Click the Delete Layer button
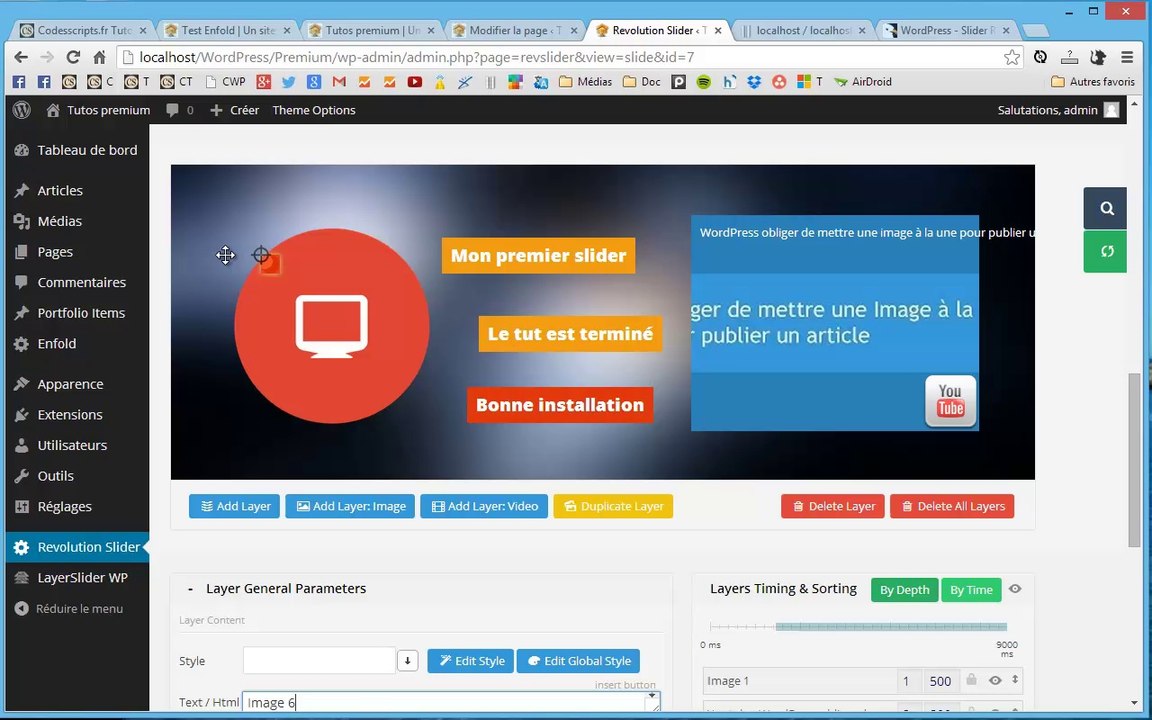The image size is (1152, 720). 833,506
